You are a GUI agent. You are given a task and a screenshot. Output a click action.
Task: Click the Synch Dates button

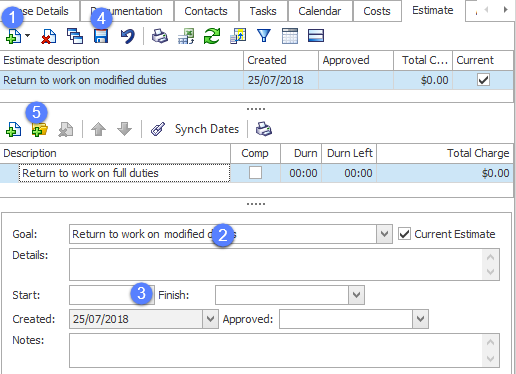(x=207, y=129)
